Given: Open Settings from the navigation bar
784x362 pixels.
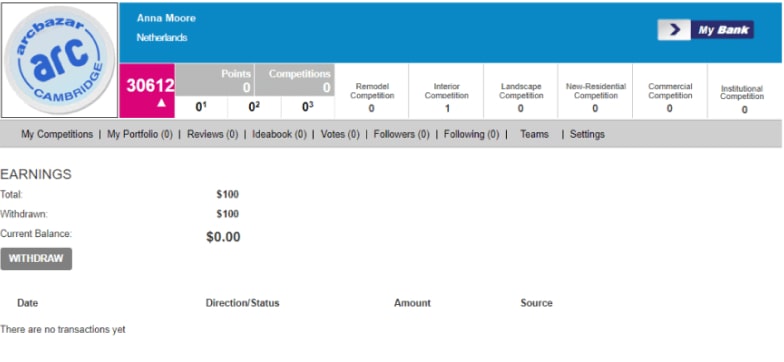Looking at the screenshot, I should [587, 134].
